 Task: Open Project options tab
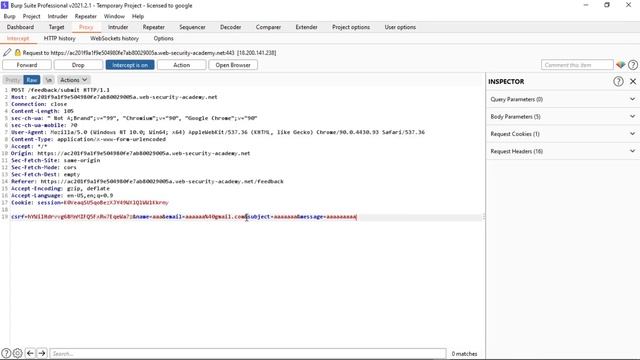pyautogui.click(x=351, y=27)
